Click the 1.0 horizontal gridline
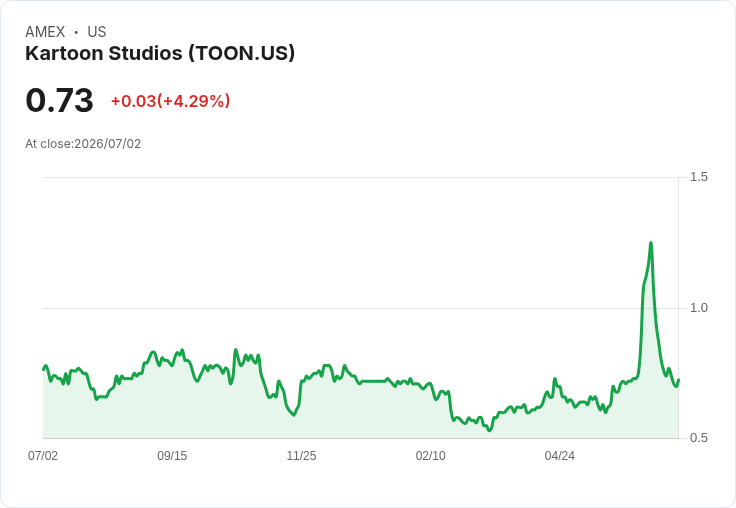The image size is (736, 508). pos(361,308)
